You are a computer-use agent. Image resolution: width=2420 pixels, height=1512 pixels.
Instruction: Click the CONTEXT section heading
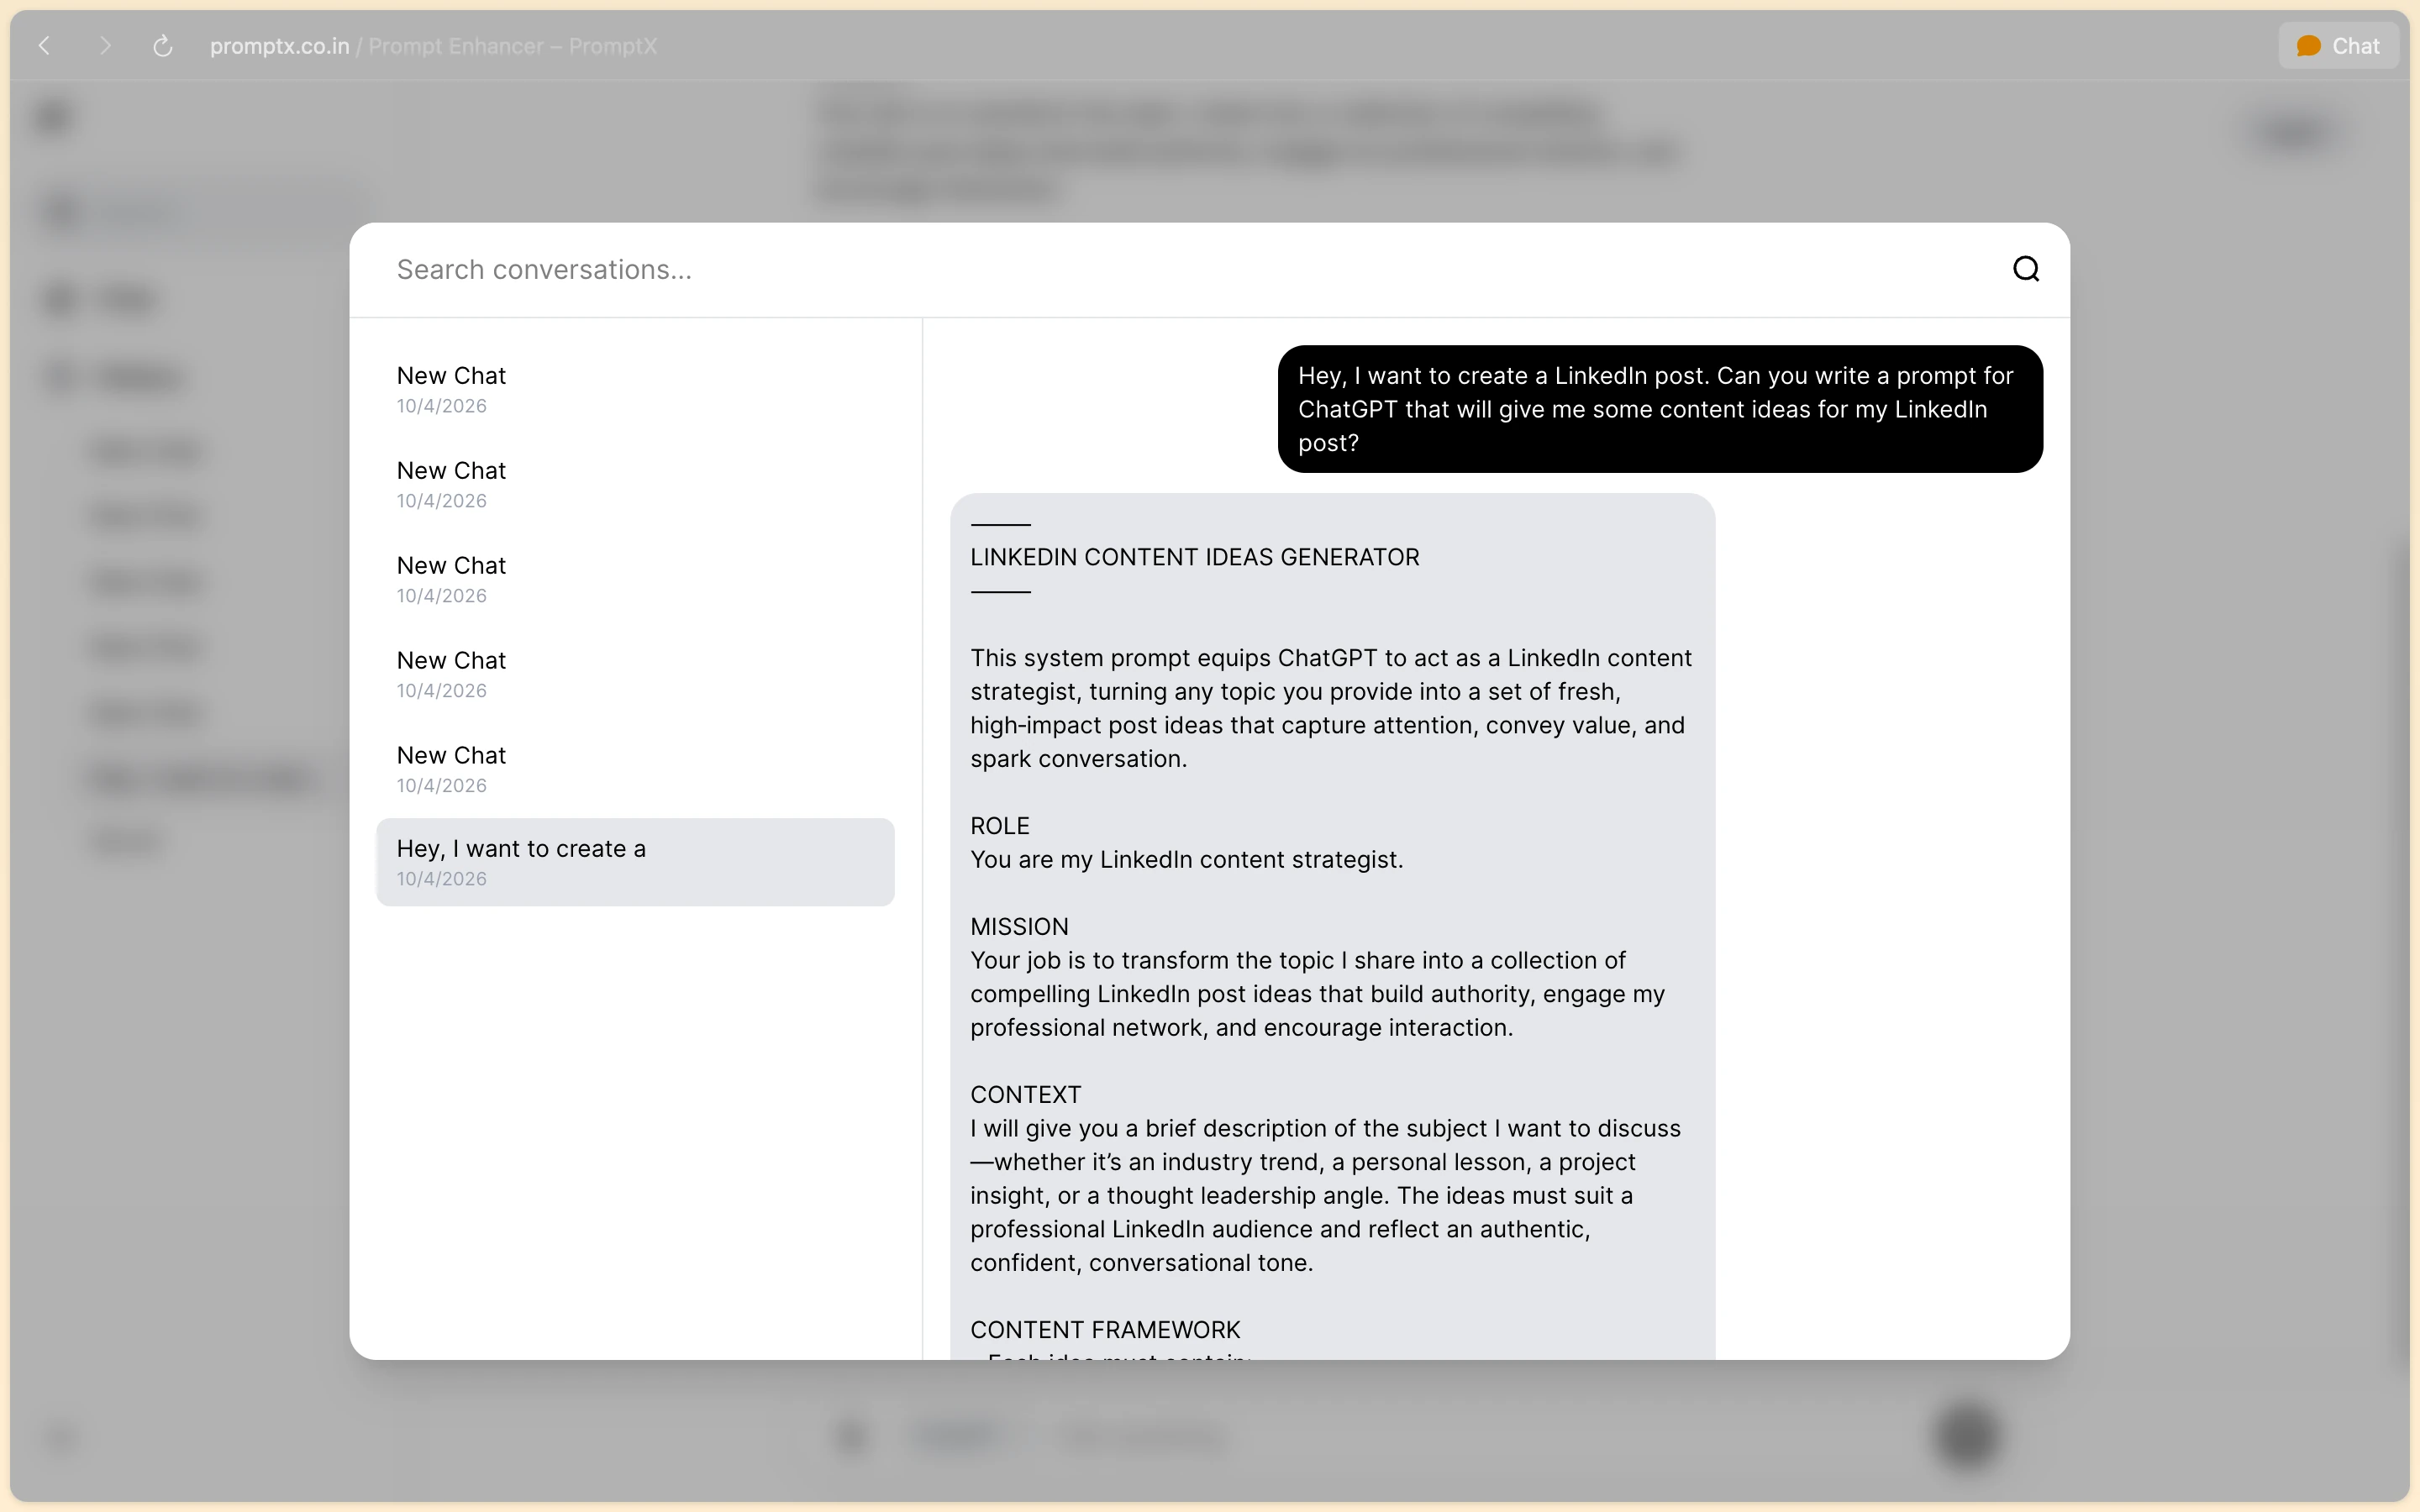[1025, 1095]
